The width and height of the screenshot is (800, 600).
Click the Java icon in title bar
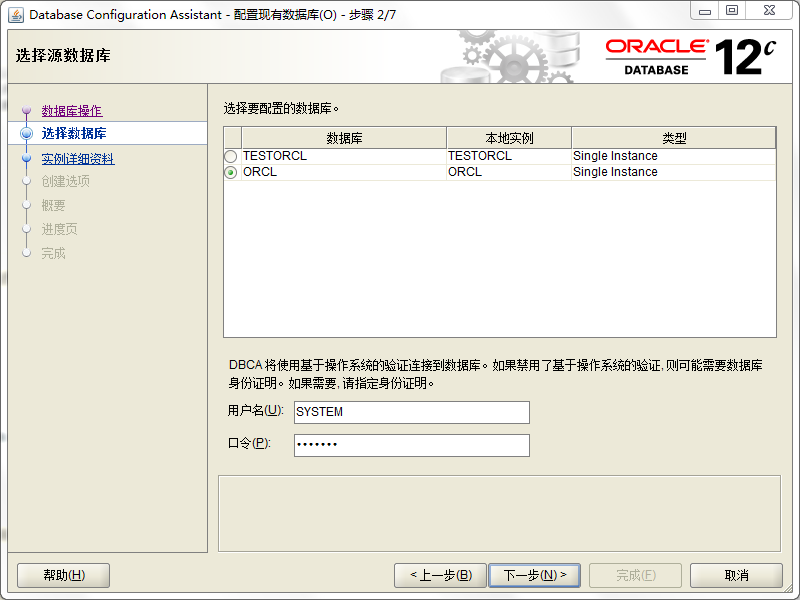pos(16,15)
